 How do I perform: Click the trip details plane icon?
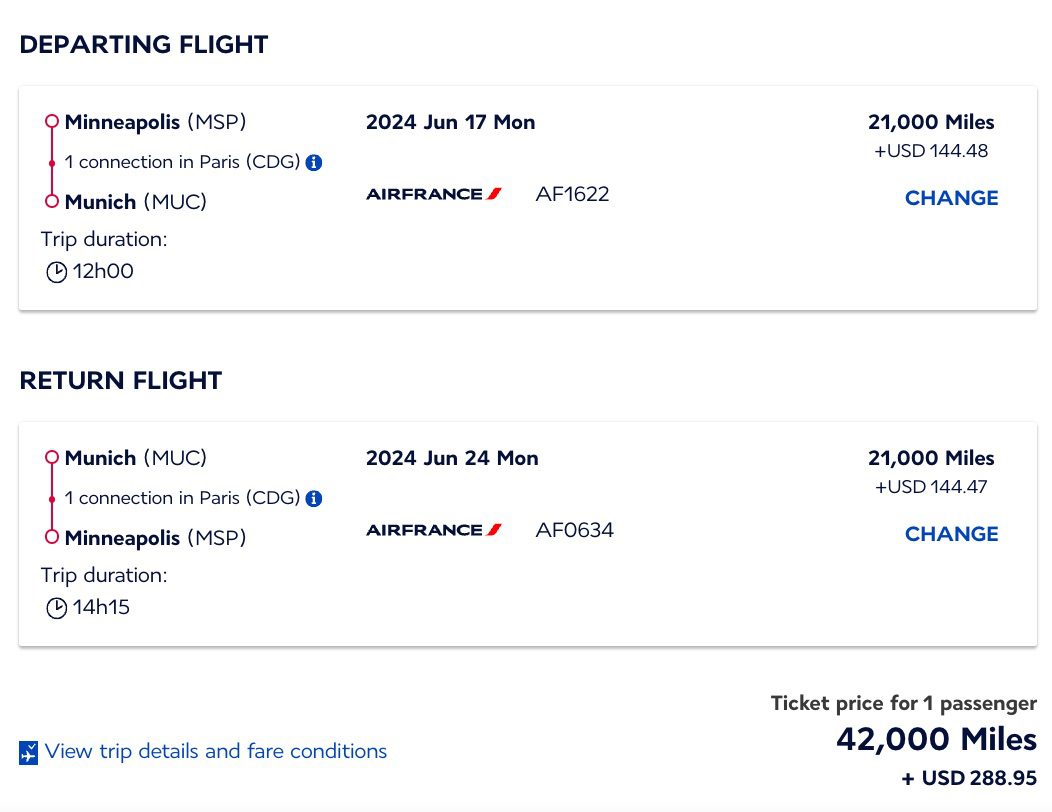[29, 751]
